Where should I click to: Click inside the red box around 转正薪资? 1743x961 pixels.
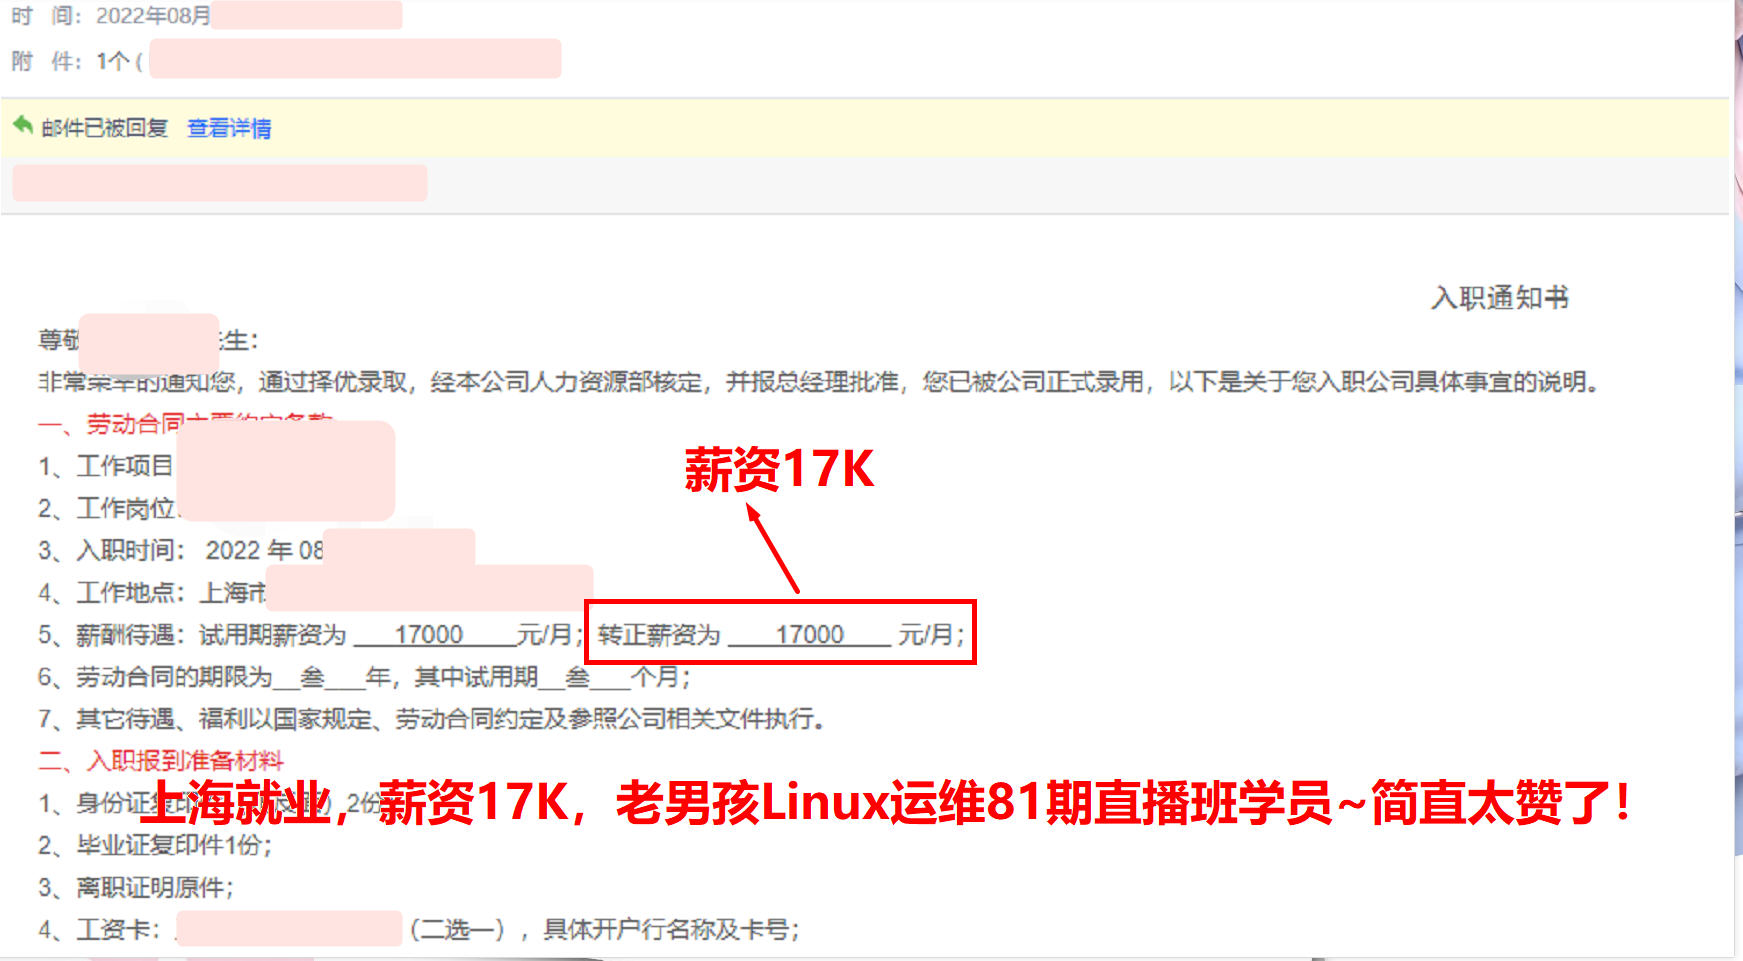pyautogui.click(x=780, y=632)
